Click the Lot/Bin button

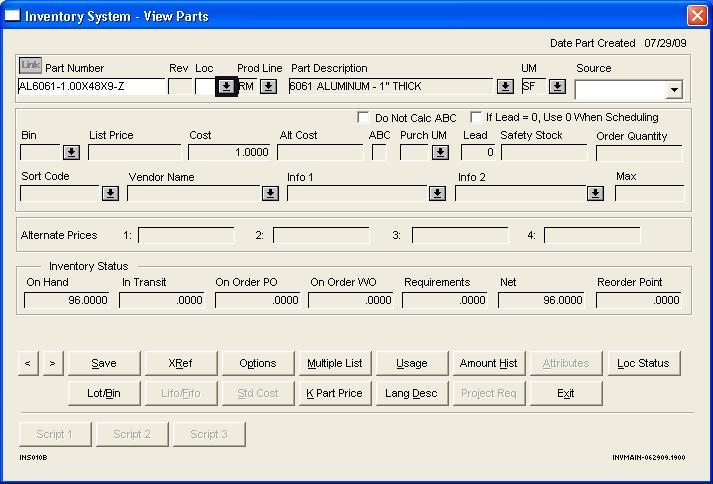104,393
